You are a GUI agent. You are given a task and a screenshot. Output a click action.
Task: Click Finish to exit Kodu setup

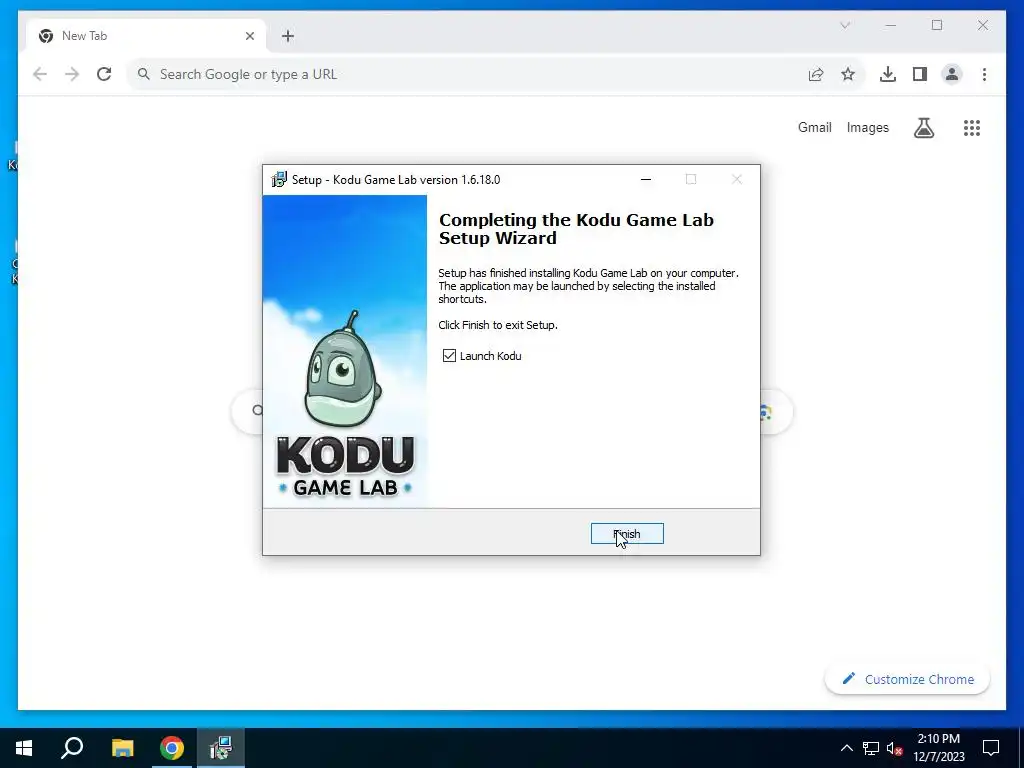coord(627,534)
